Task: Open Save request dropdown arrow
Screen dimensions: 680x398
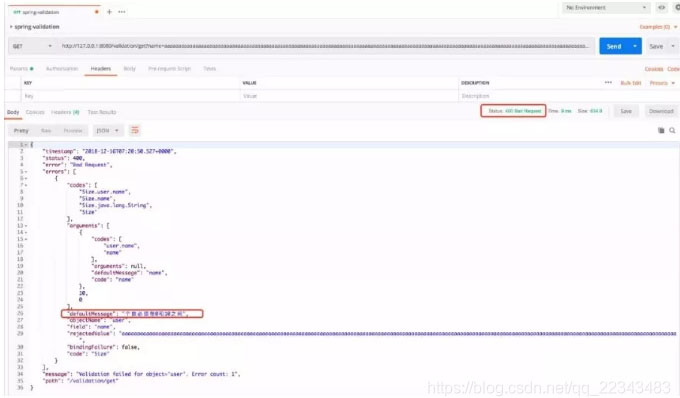Action: click(x=673, y=46)
